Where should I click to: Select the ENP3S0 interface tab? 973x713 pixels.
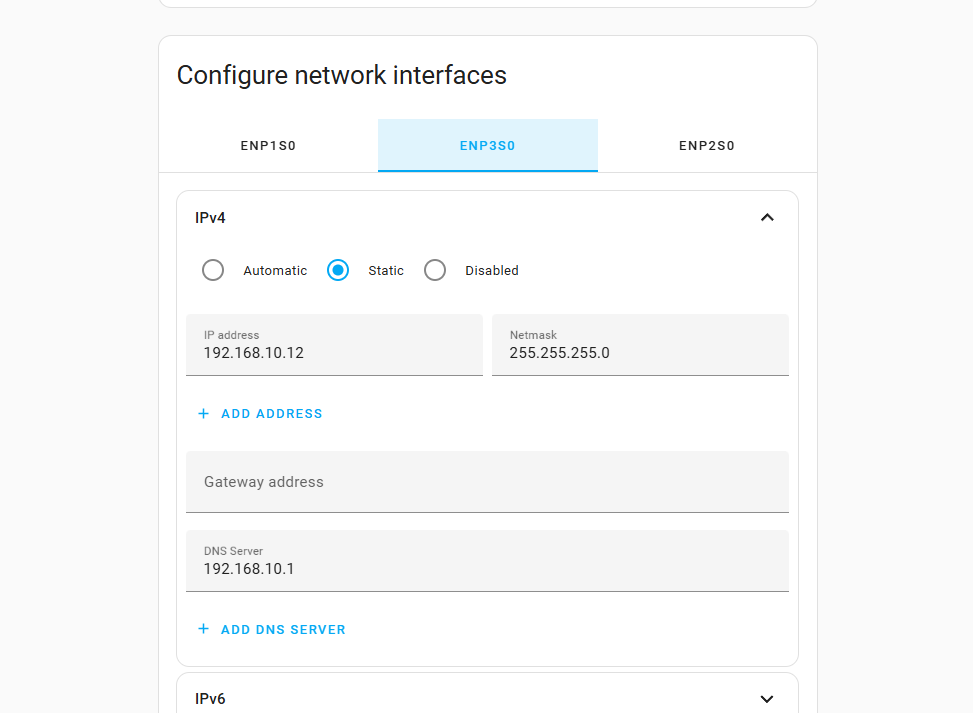click(487, 146)
